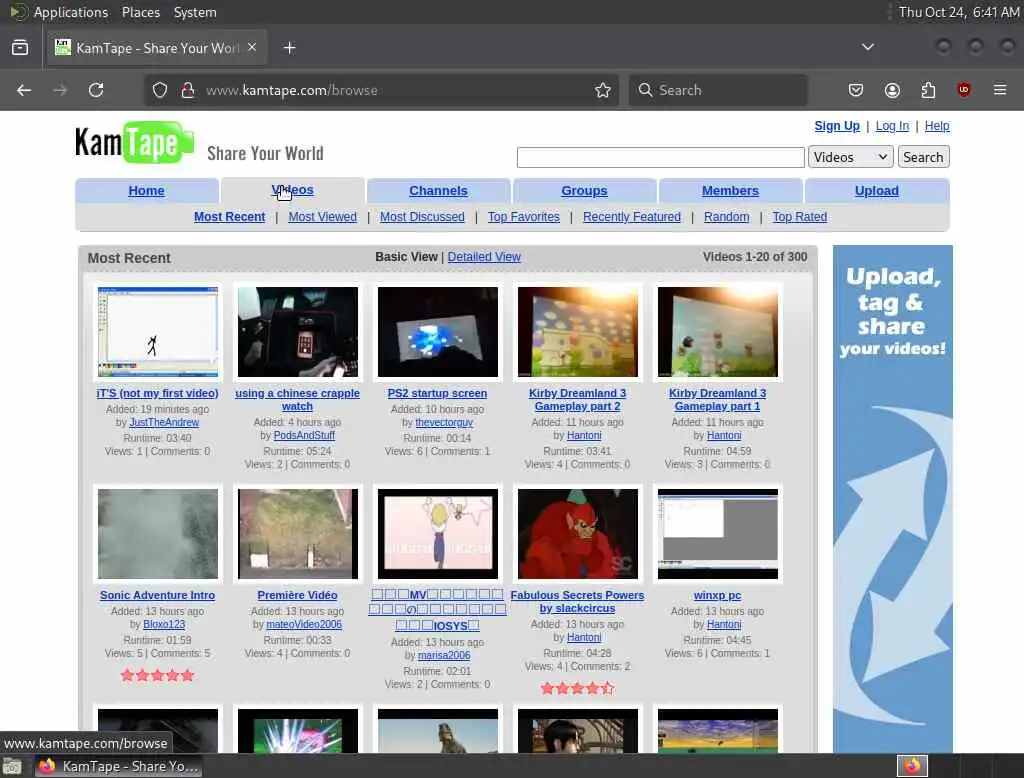1024x778 pixels.
Task: Visit uploader Bloxo123's profile
Action: point(164,624)
